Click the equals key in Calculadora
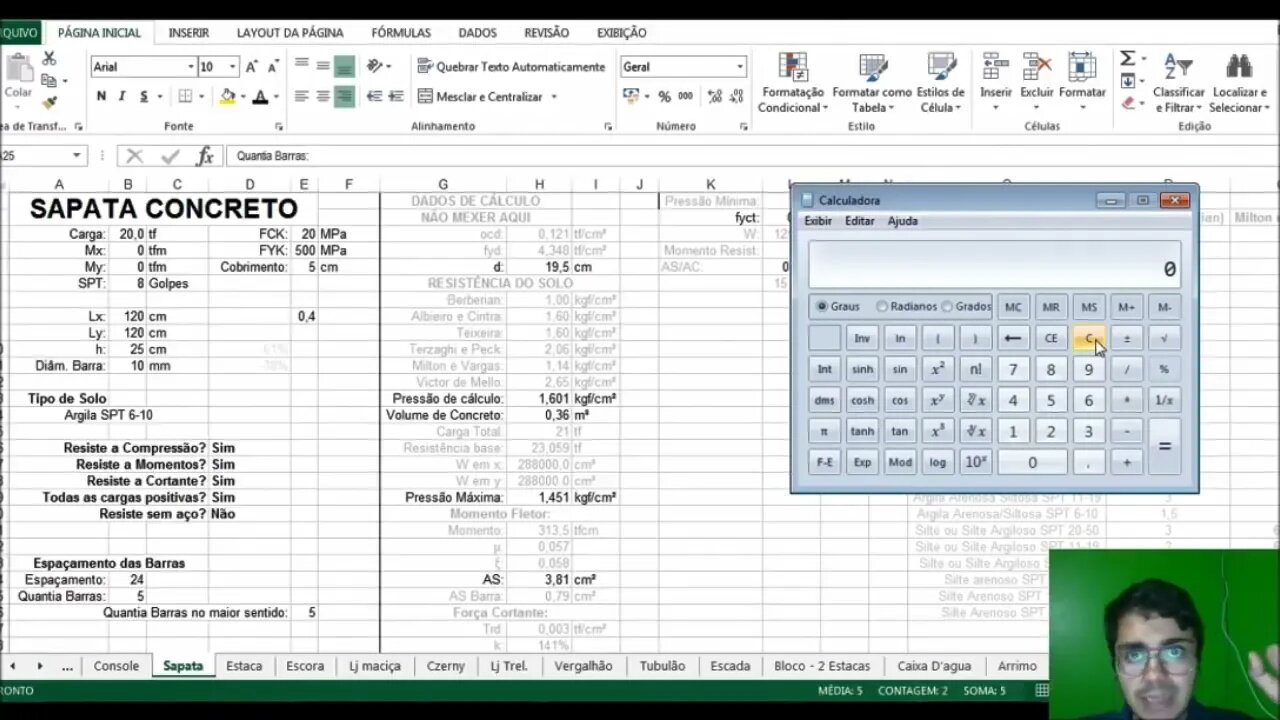The image size is (1280, 720). point(1164,447)
